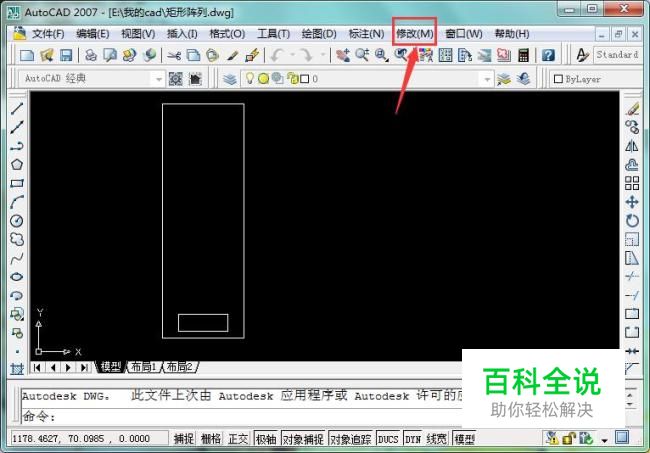Click the Offset modify tool
Screen dimensions: 650x453
632,165
